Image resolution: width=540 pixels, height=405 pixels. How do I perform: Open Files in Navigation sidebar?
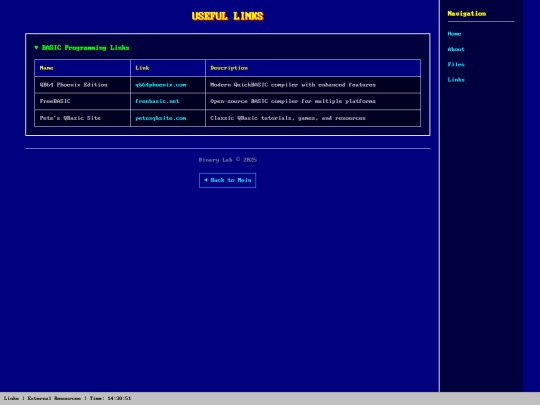tap(456, 64)
